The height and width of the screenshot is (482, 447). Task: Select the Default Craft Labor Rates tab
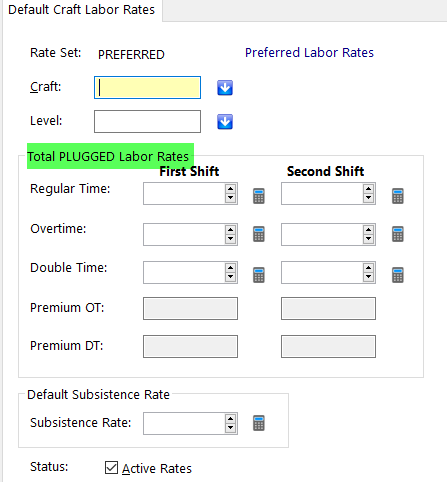click(81, 10)
